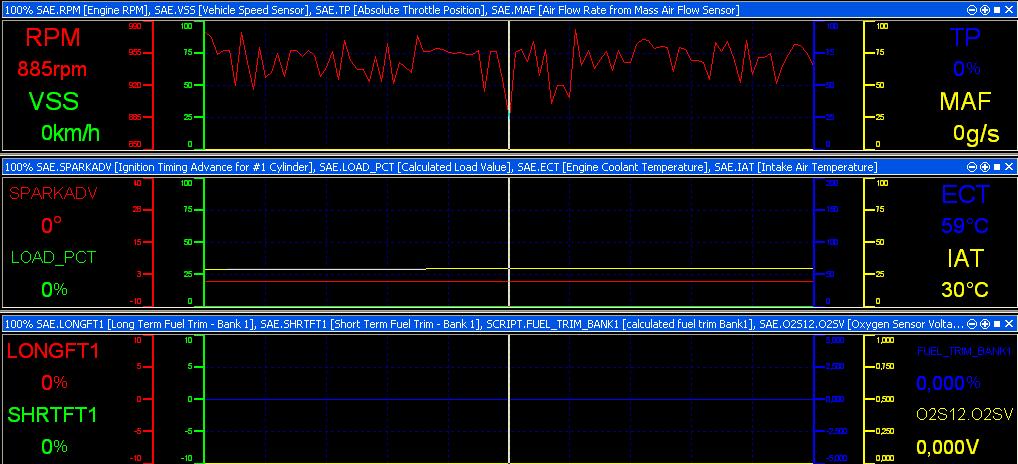Zoom in the RPM chart panel
1018x464 pixels.
click(984, 10)
